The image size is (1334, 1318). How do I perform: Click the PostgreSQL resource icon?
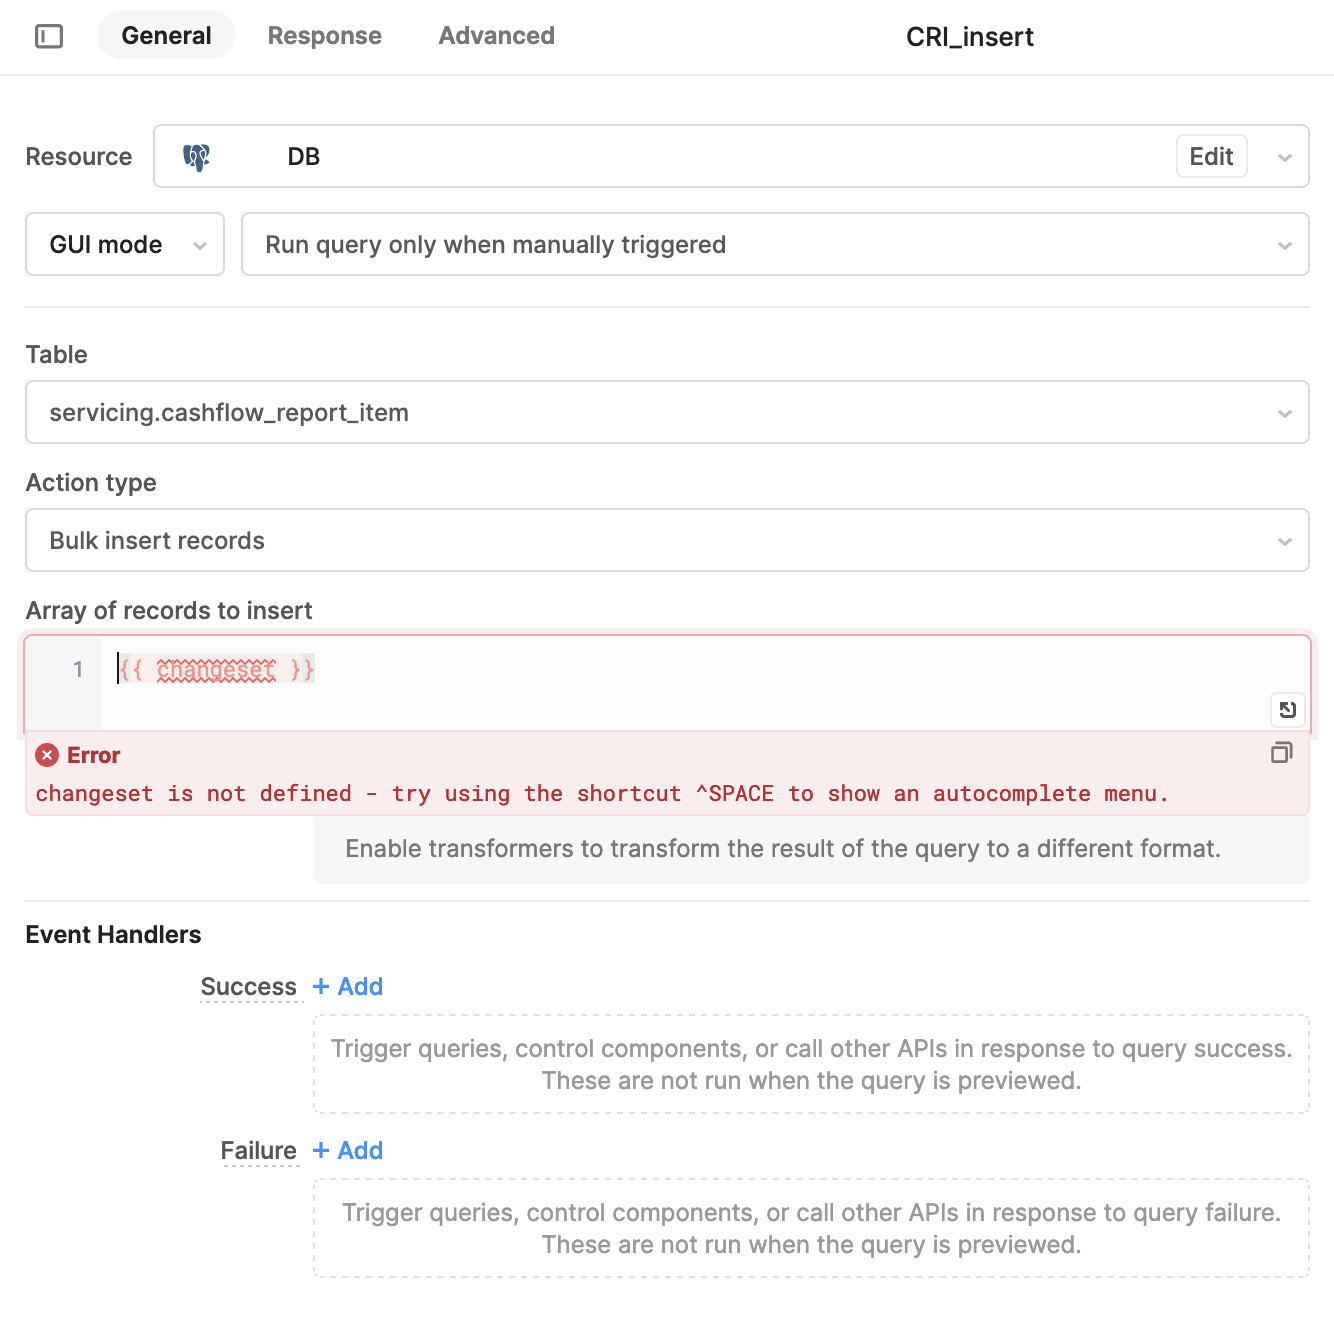click(196, 157)
